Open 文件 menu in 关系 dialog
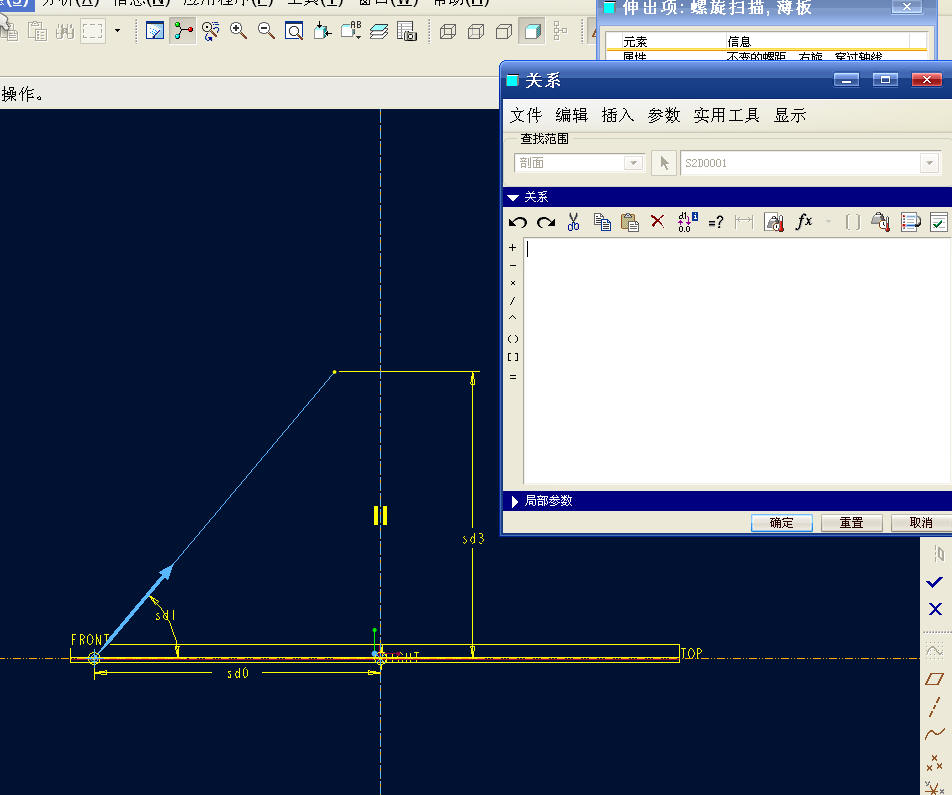 526,115
